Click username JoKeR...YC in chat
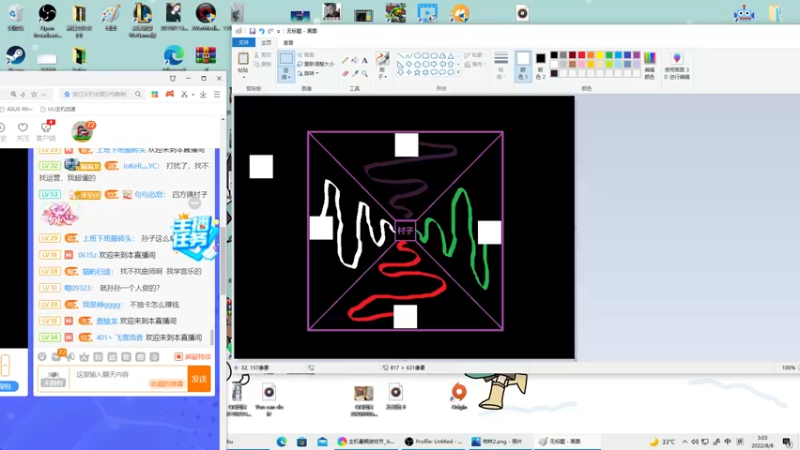Viewport: 800px width, 450px height. click(141, 166)
